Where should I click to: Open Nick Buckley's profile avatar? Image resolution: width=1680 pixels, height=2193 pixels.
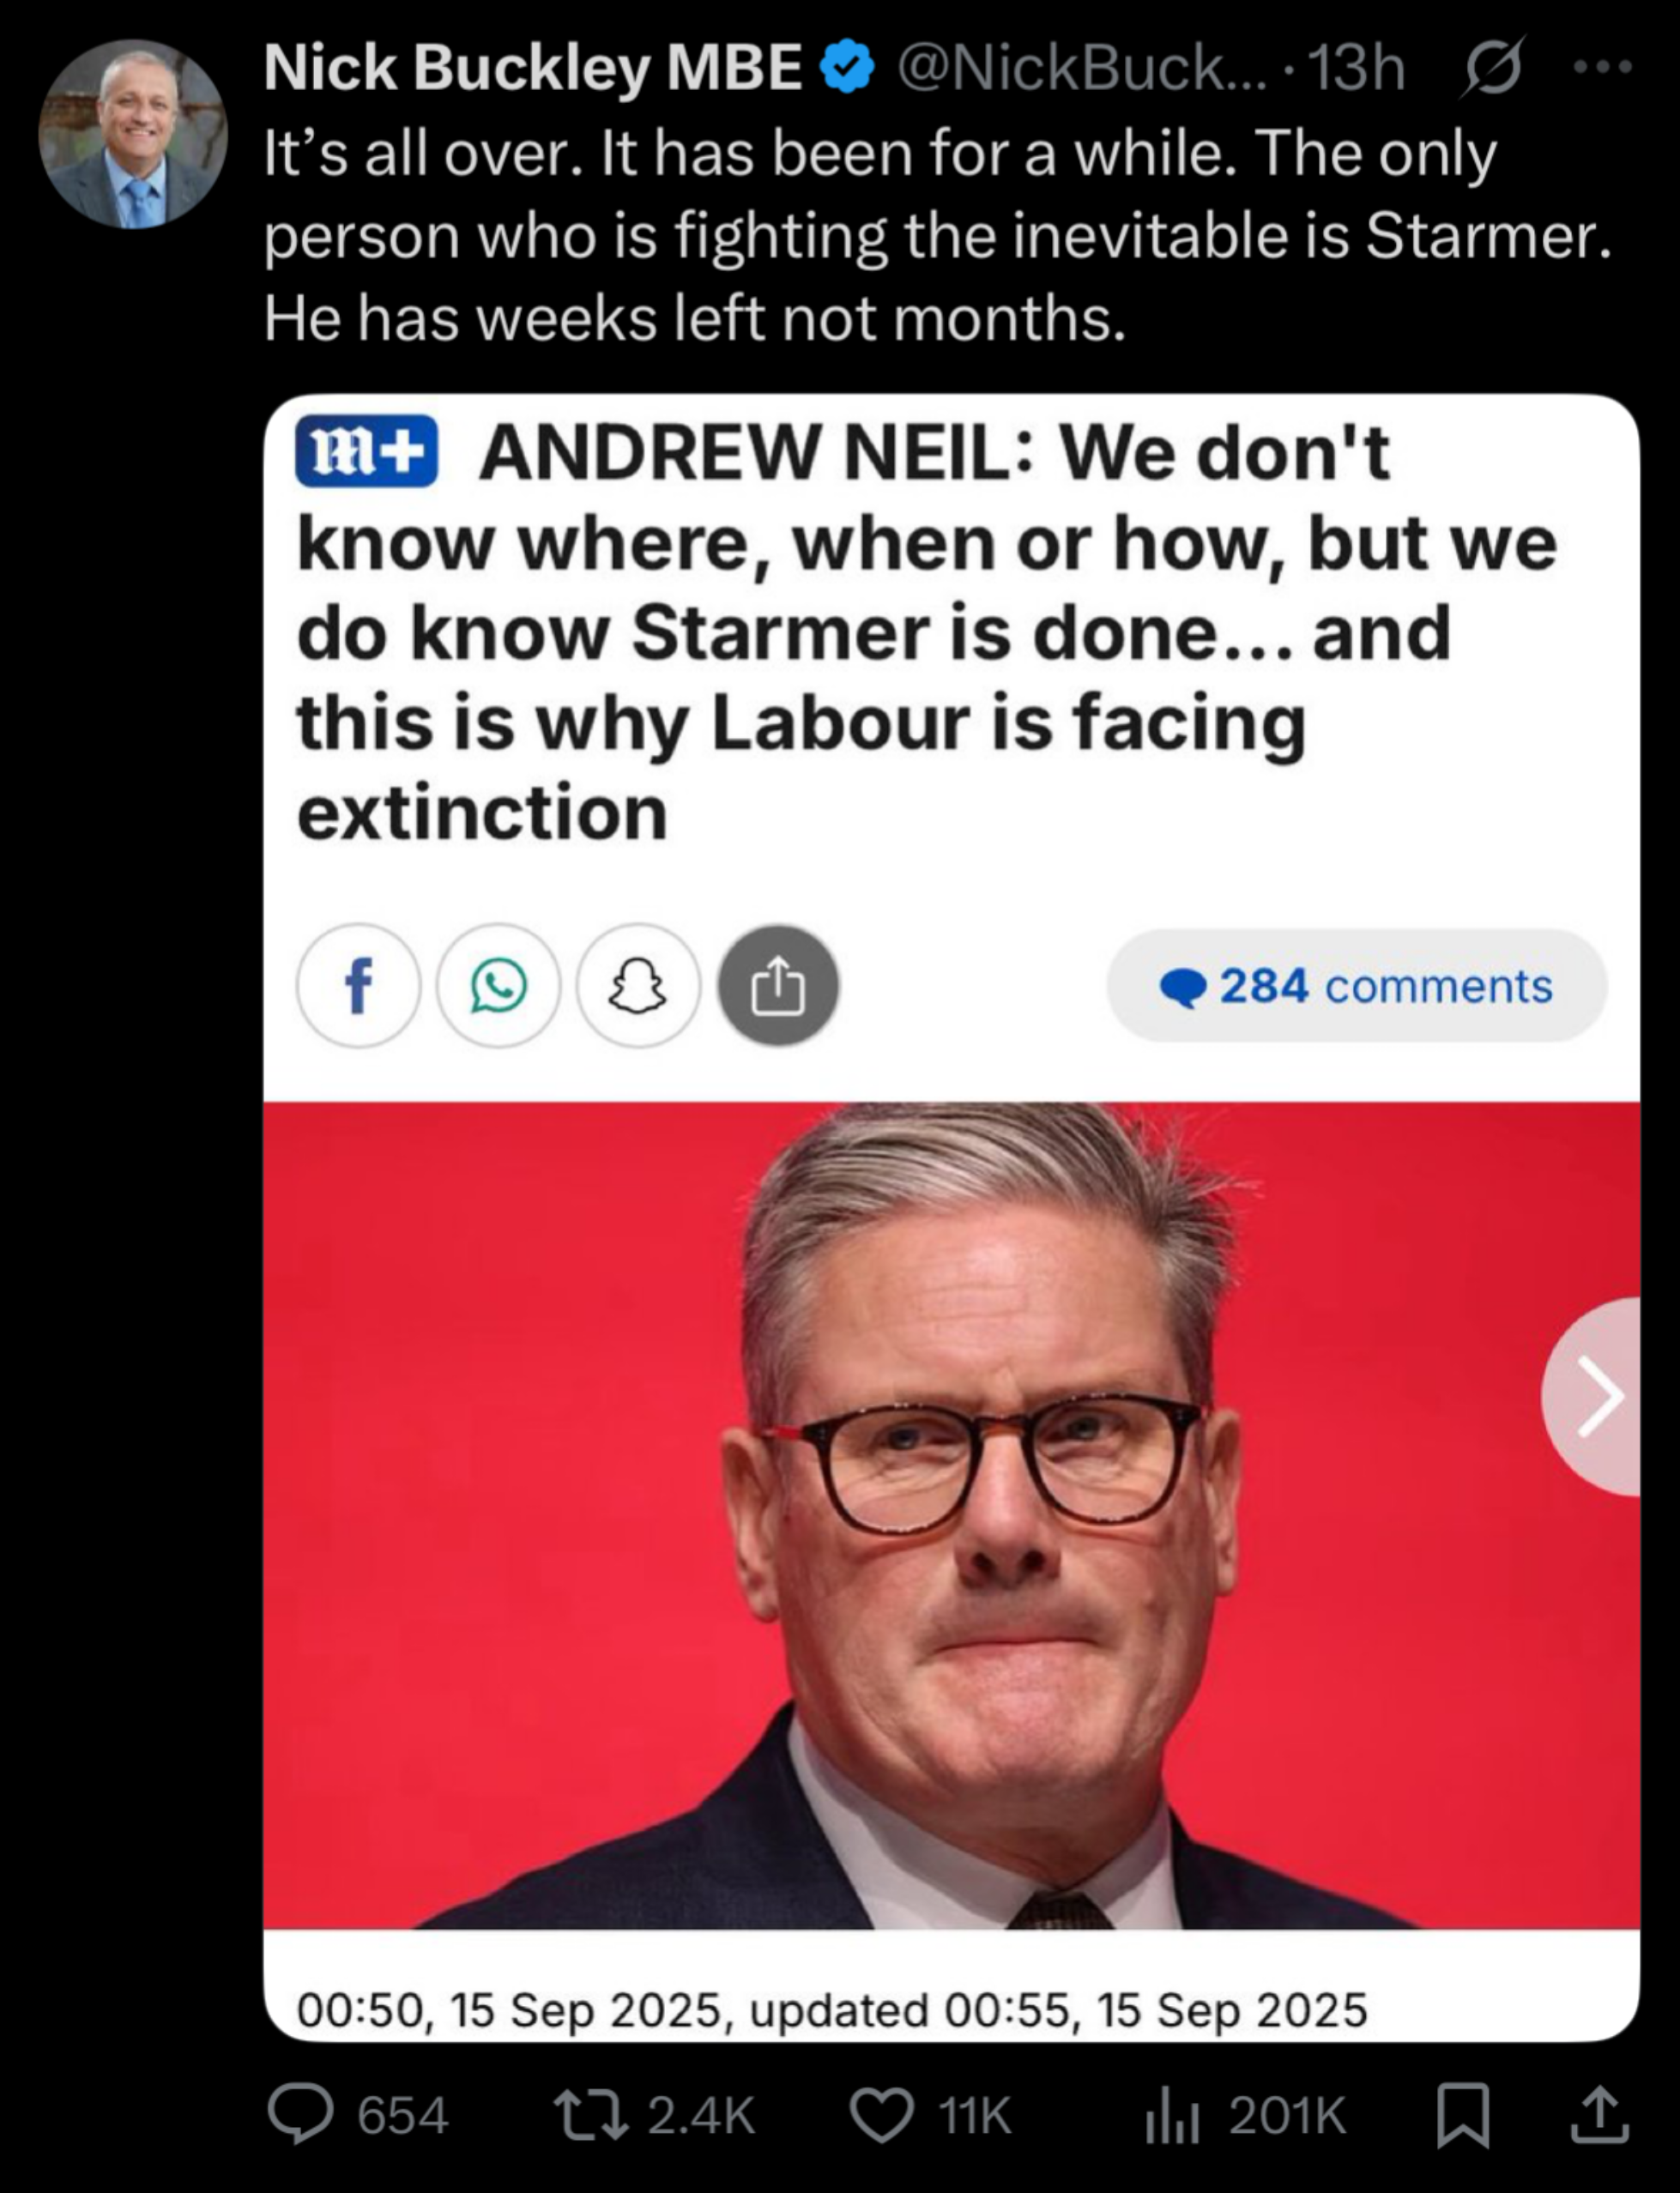pyautogui.click(x=133, y=134)
